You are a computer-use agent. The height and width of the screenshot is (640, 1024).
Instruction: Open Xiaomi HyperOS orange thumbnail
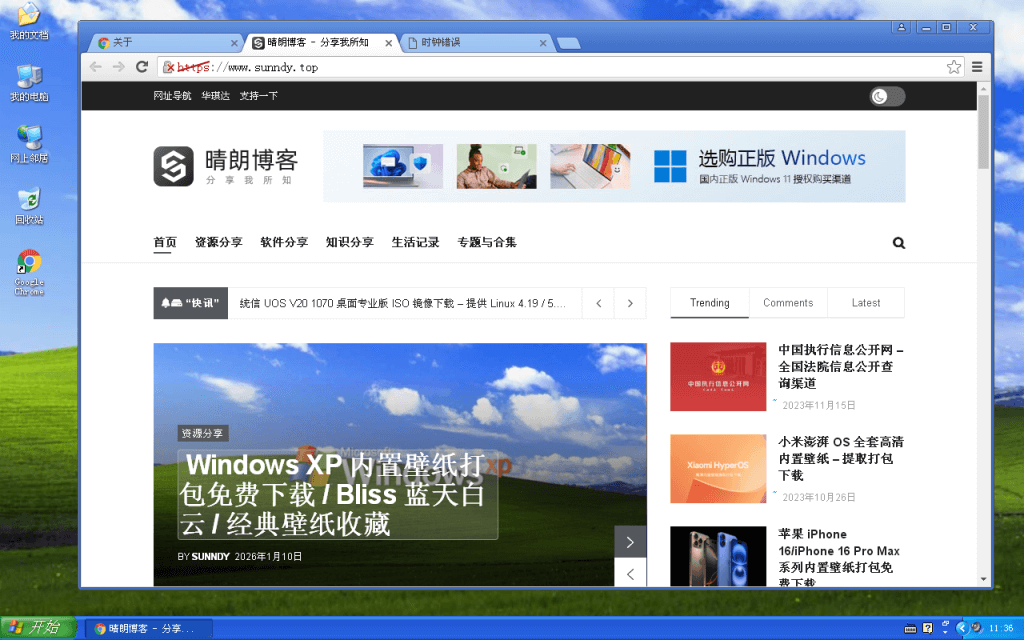pyautogui.click(x=718, y=468)
